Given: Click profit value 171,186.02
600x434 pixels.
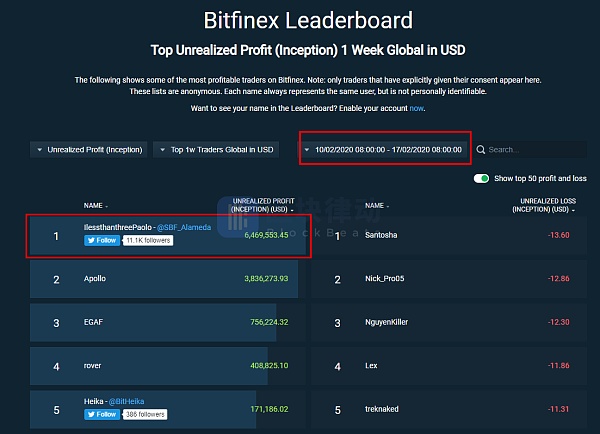Looking at the screenshot, I should point(269,409).
